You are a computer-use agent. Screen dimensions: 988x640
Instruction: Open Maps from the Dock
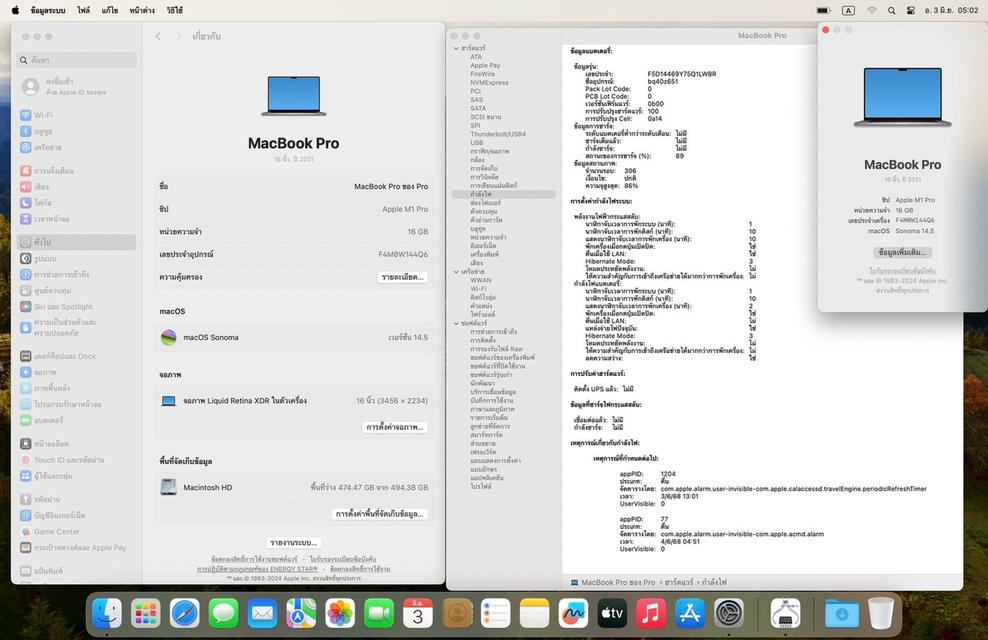pyautogui.click(x=301, y=613)
